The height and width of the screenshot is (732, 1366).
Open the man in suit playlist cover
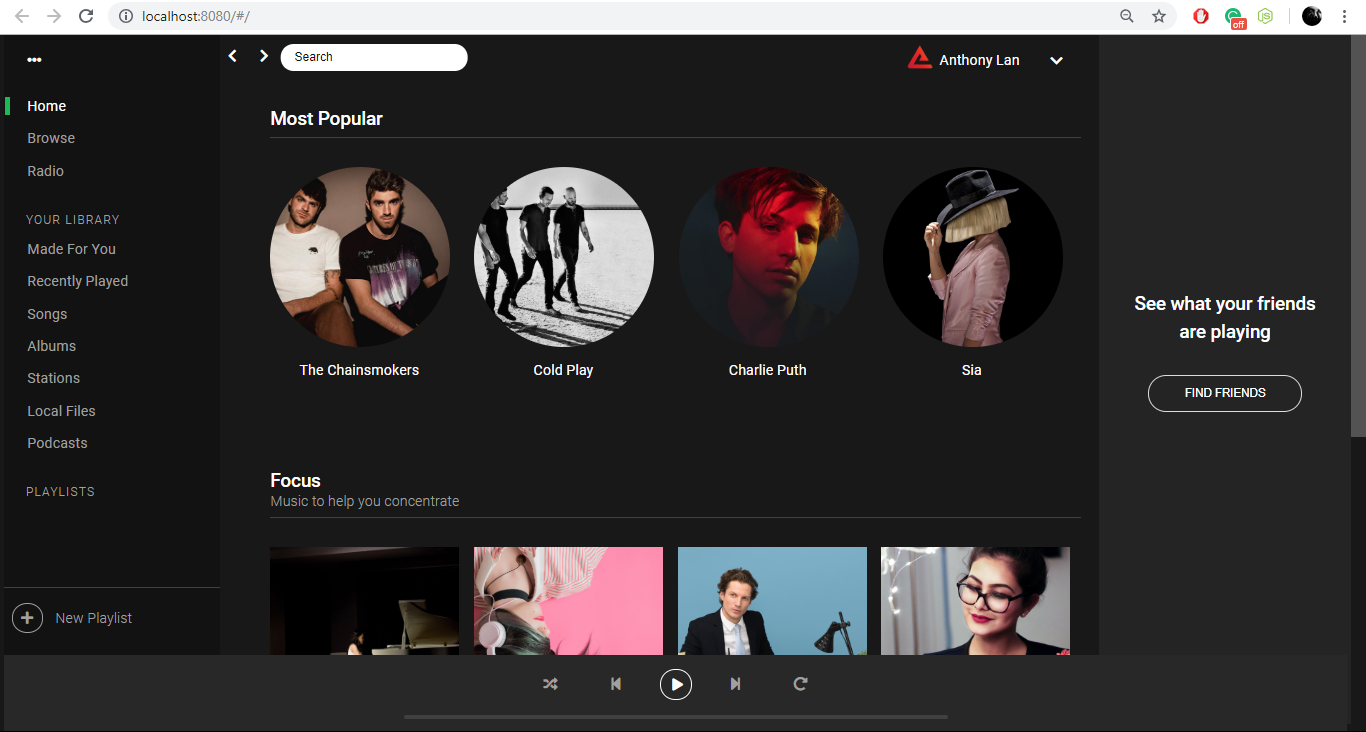772,601
